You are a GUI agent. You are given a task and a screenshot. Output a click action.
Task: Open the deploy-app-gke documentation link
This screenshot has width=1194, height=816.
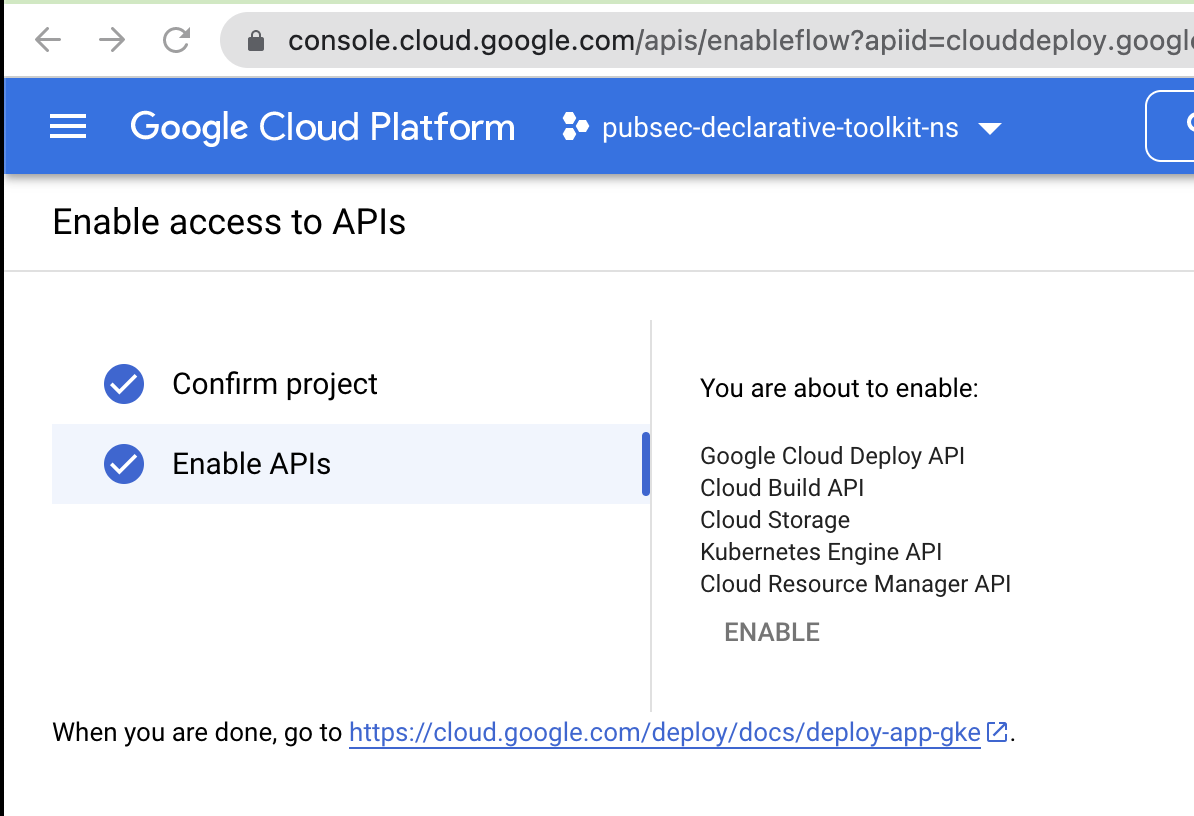click(x=664, y=733)
